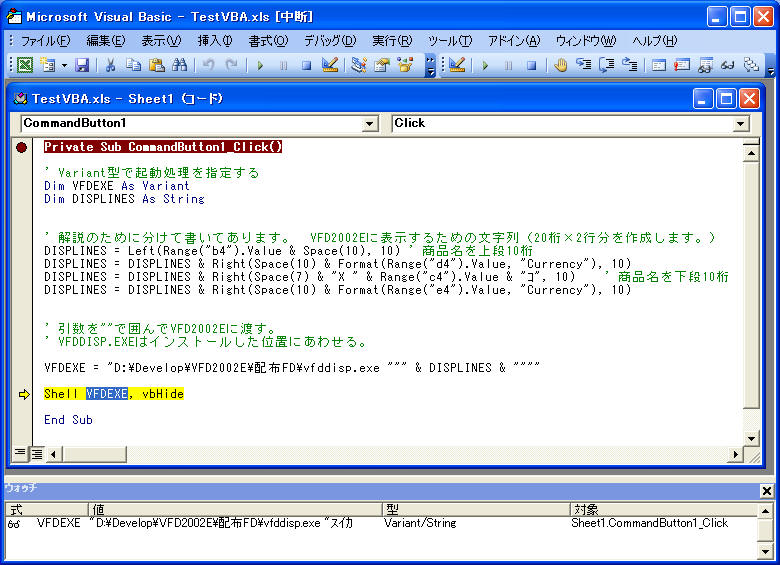780x565 pixels.
Task: Close the ウォッチ watch panel
Action: [767, 491]
